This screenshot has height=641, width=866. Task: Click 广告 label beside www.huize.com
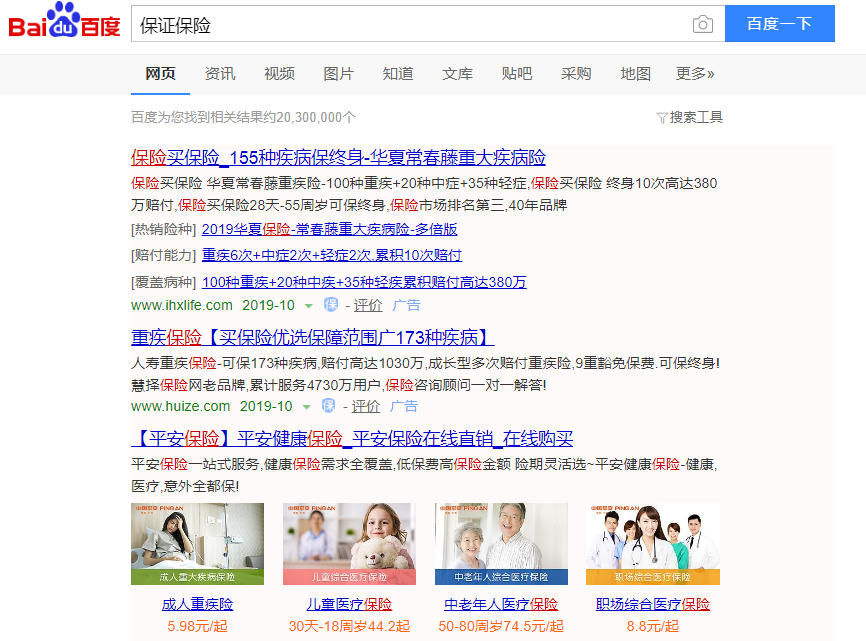pos(404,407)
